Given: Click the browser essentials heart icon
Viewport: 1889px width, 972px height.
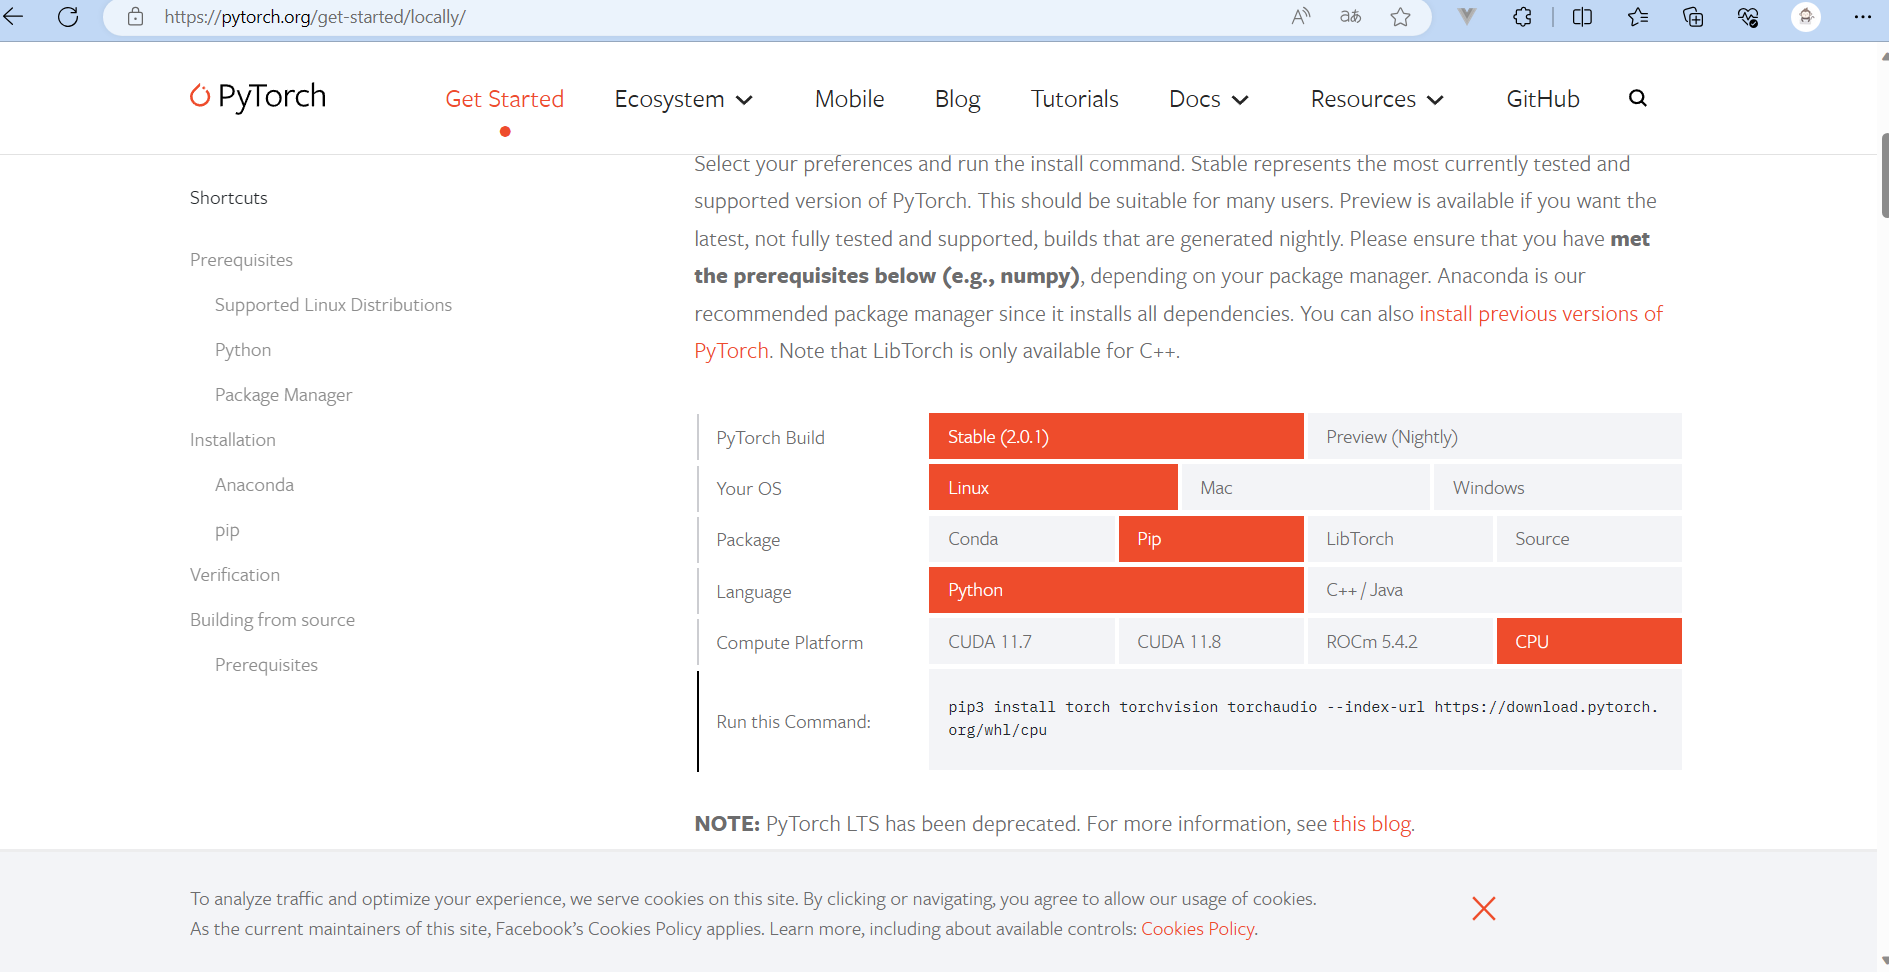Looking at the screenshot, I should 1748,16.
